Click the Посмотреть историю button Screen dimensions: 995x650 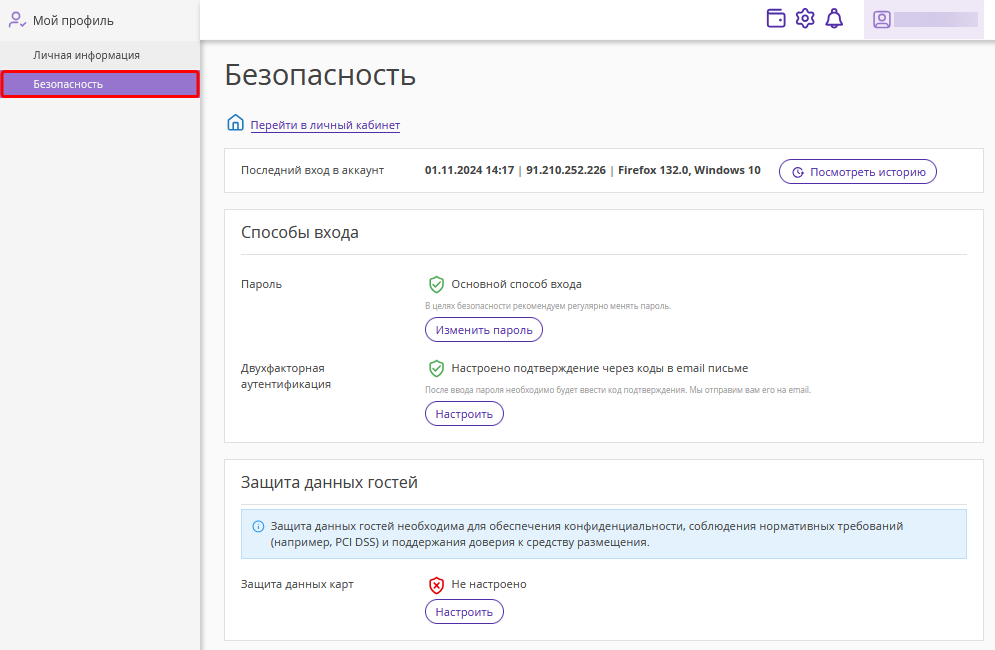(857, 171)
